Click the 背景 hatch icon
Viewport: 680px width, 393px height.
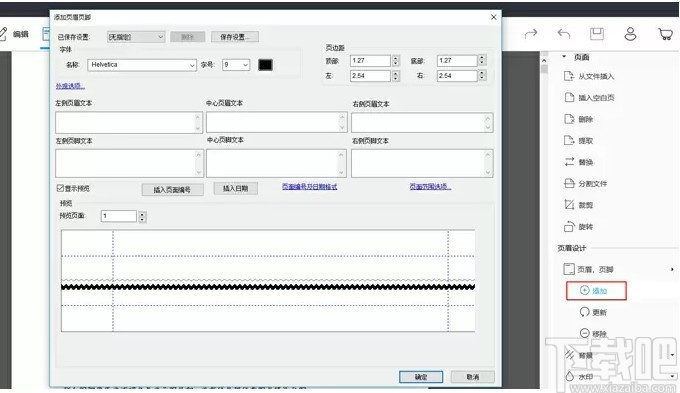point(569,354)
